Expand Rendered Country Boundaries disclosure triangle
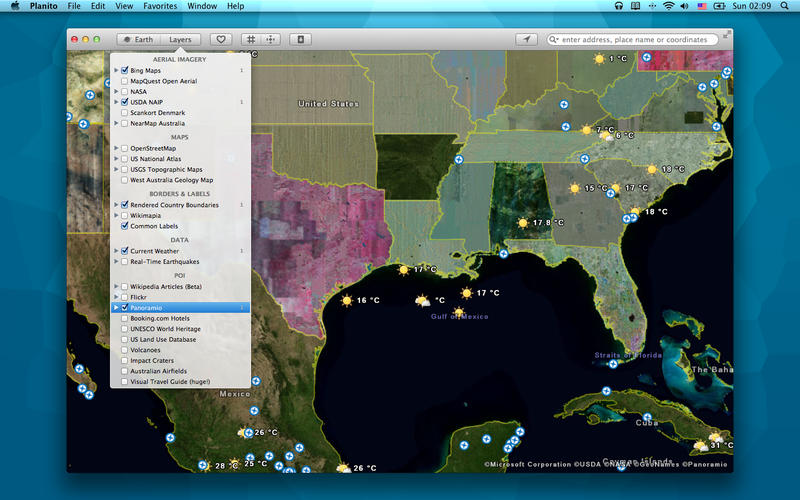This screenshot has height=500, width=800. pyautogui.click(x=115, y=204)
